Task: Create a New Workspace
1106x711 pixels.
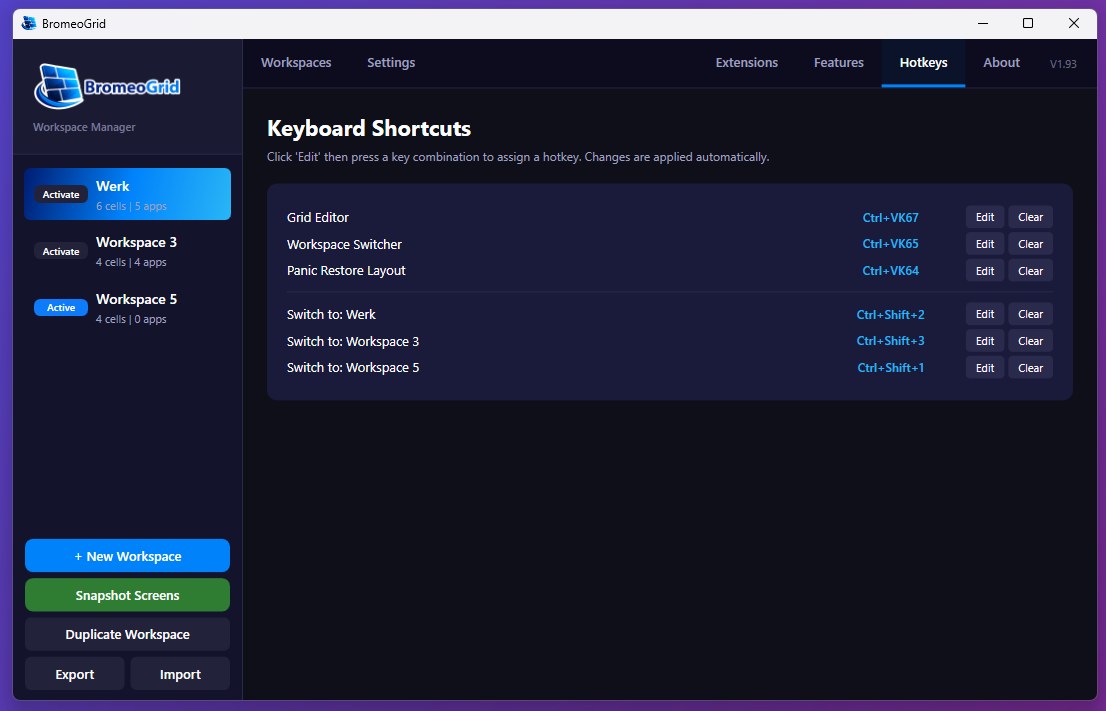Action: (127, 555)
